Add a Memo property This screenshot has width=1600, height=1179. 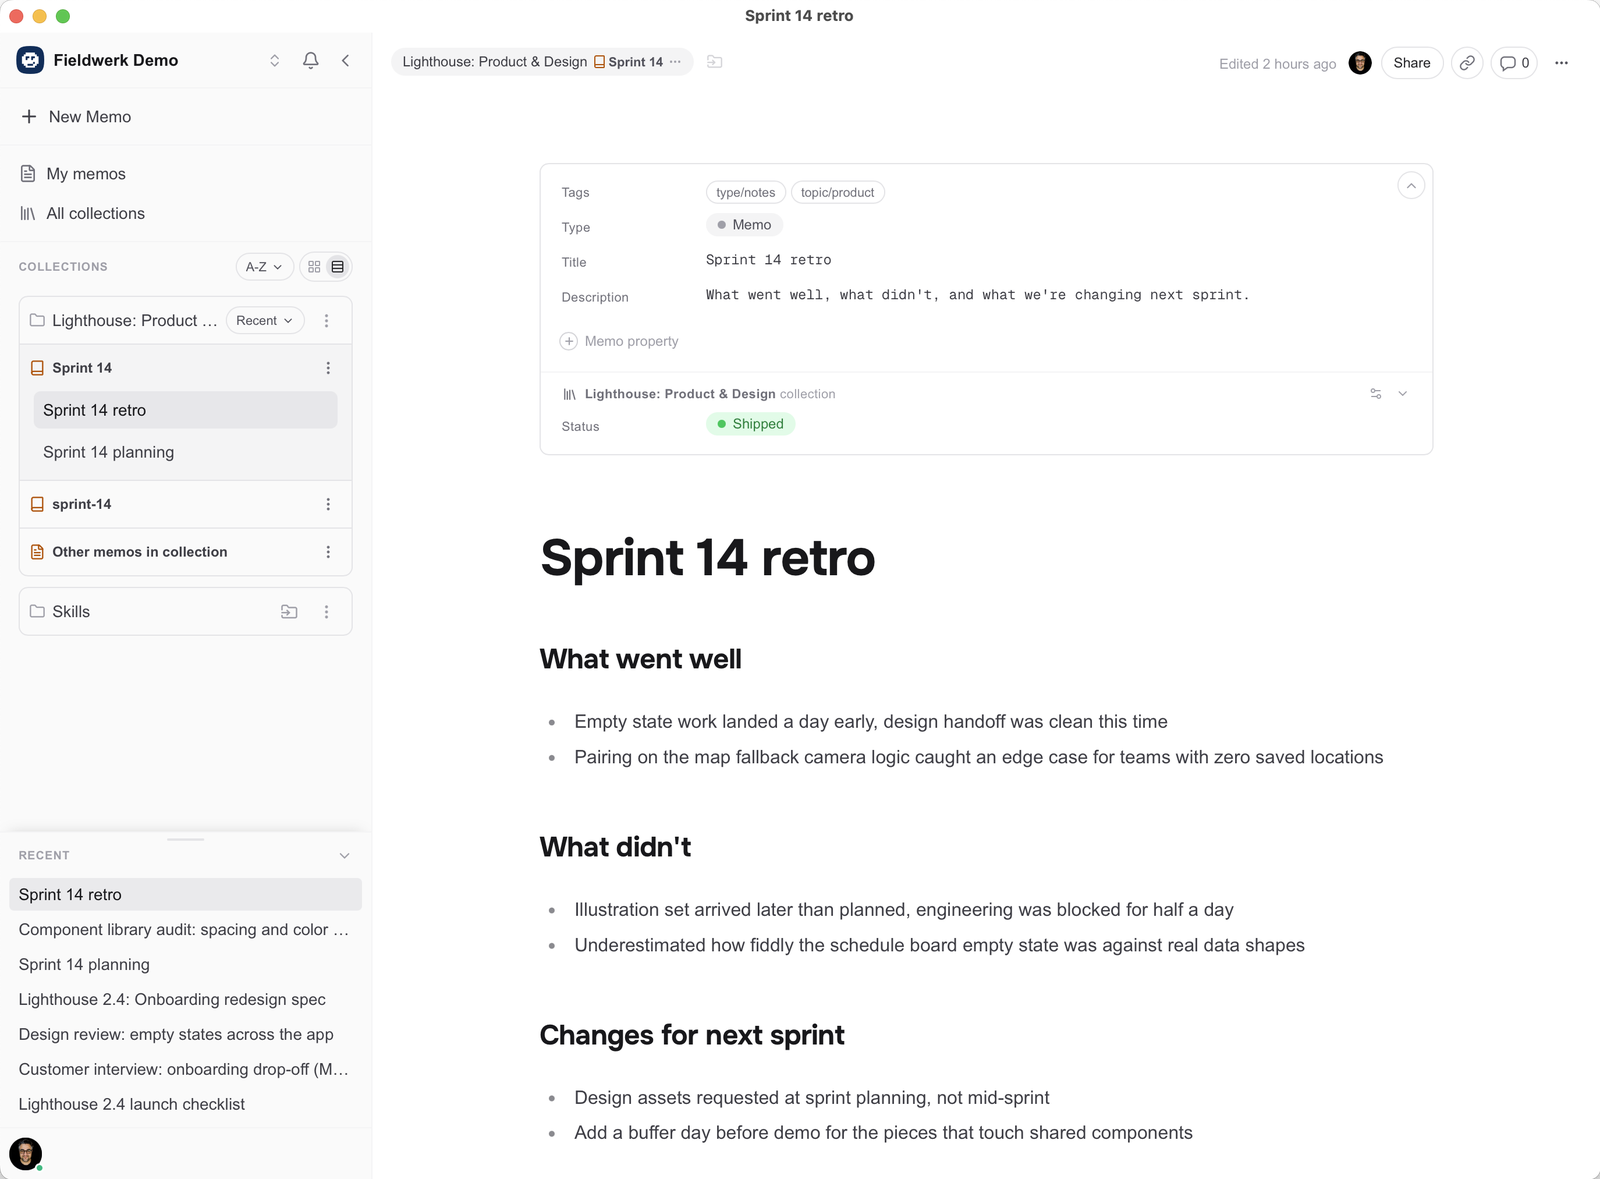619,341
